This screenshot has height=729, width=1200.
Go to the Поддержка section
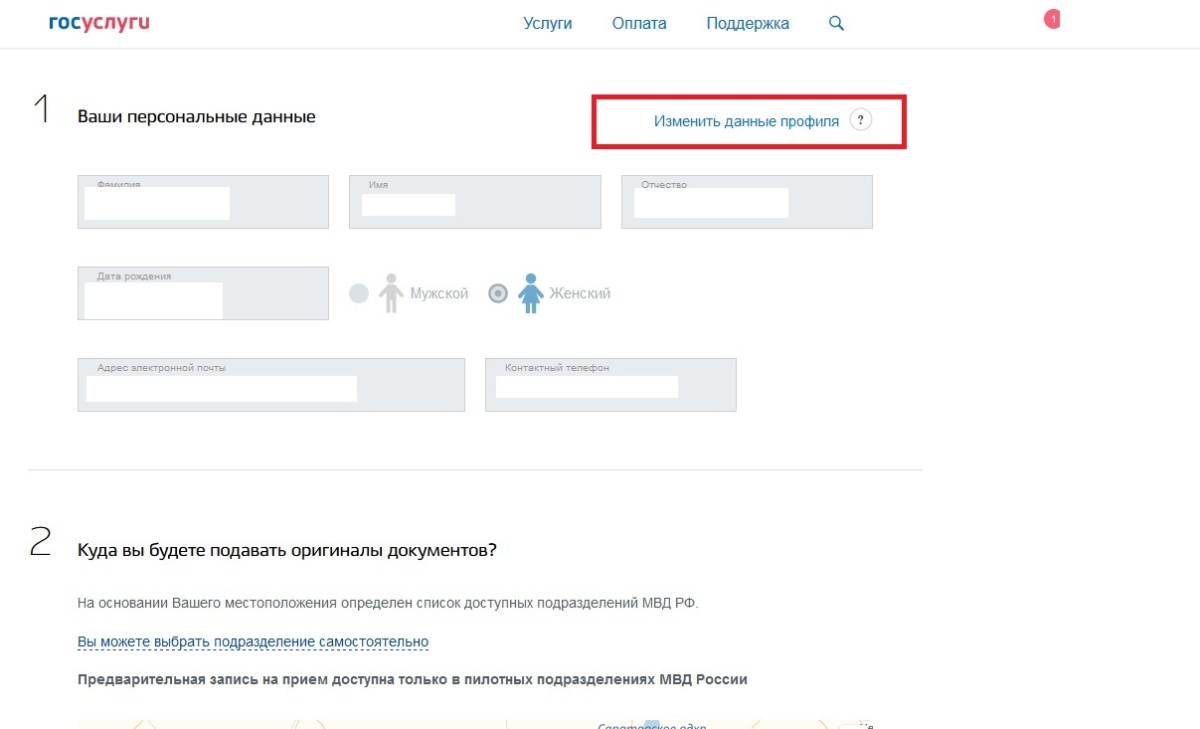click(747, 24)
